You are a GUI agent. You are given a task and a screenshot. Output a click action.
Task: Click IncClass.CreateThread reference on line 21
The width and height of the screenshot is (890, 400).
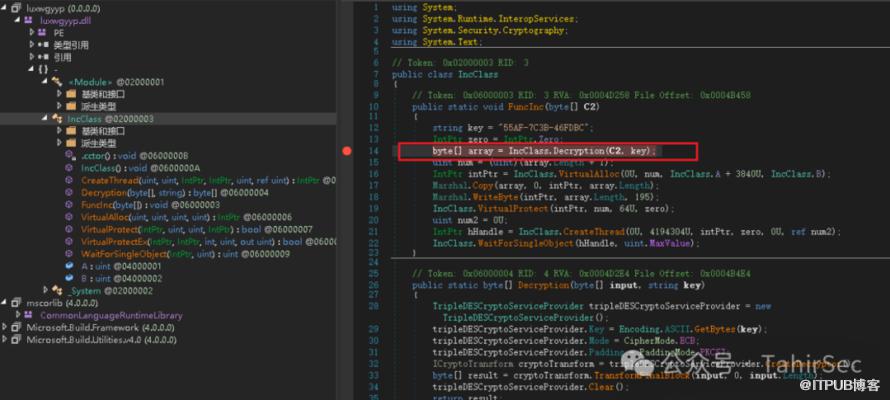[x=569, y=231]
